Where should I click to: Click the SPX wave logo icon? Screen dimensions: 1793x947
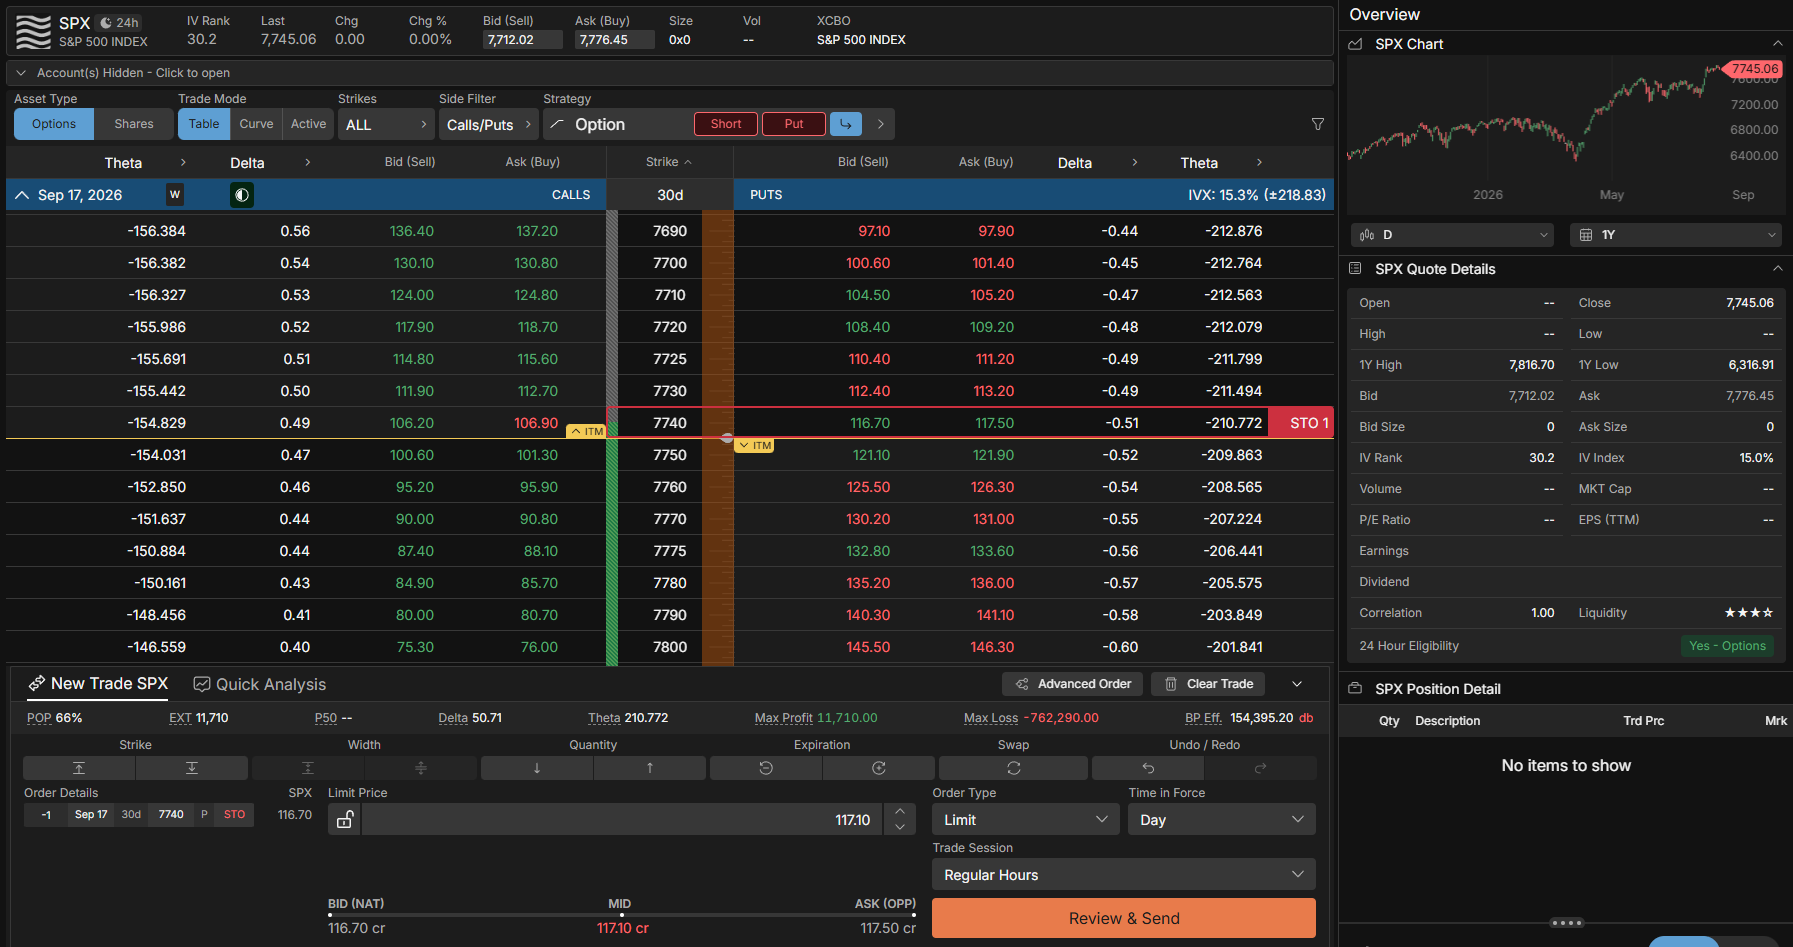(x=33, y=31)
